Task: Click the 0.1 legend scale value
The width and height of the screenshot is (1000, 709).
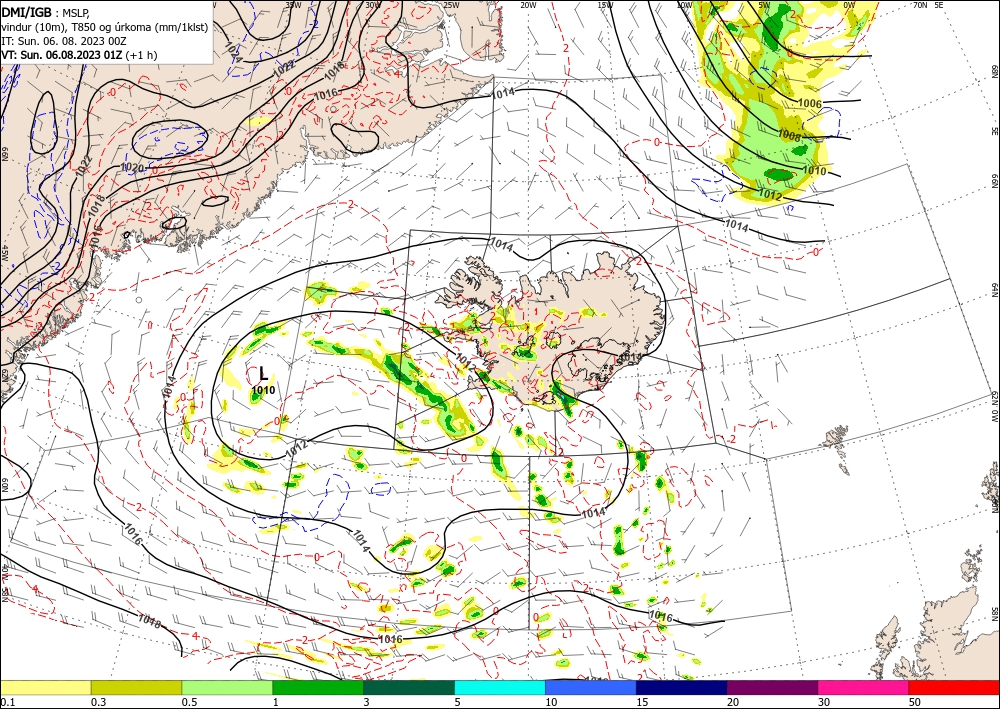Action: (8, 702)
